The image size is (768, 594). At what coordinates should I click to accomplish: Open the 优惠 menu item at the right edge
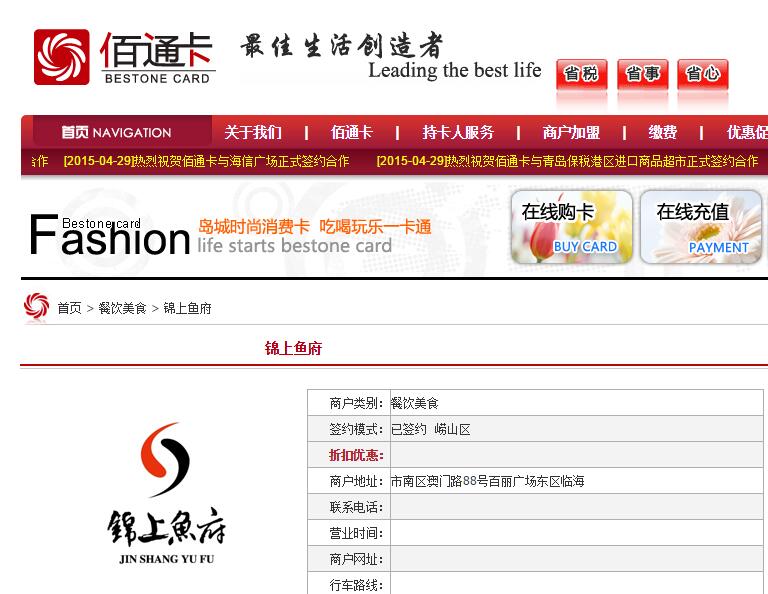747,132
